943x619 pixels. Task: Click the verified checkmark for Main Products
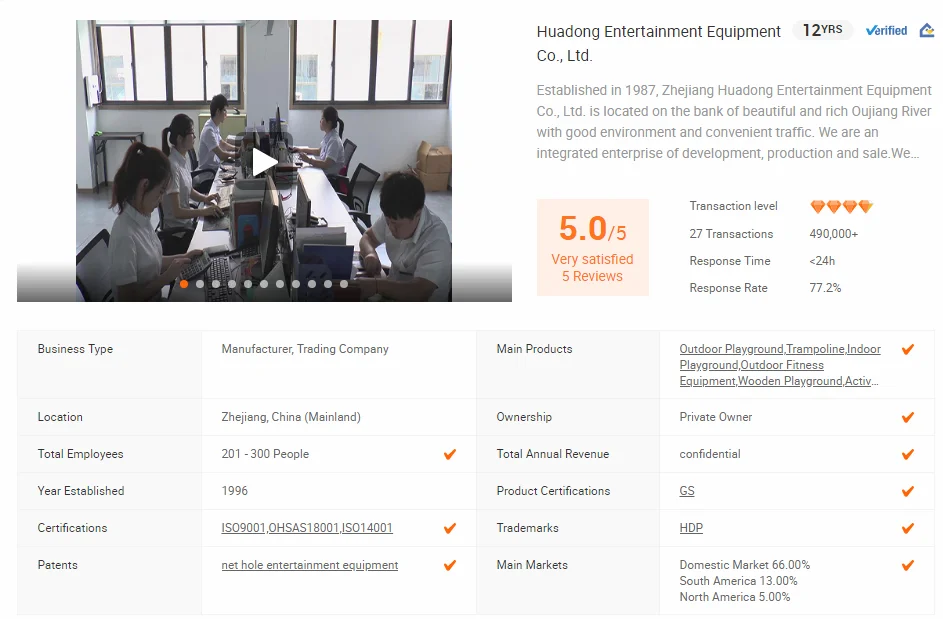click(x=908, y=349)
